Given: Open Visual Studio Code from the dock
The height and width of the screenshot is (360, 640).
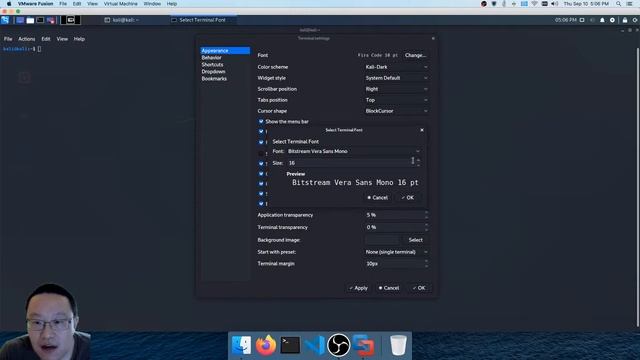Looking at the screenshot, I should click(315, 345).
